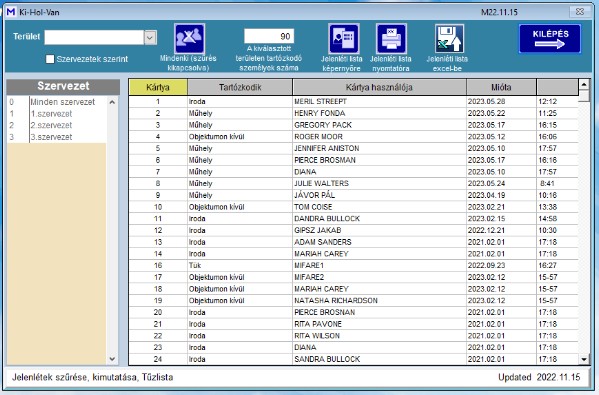Select the JENNIFER ANISTON row
The image size is (599, 395).
353,148
